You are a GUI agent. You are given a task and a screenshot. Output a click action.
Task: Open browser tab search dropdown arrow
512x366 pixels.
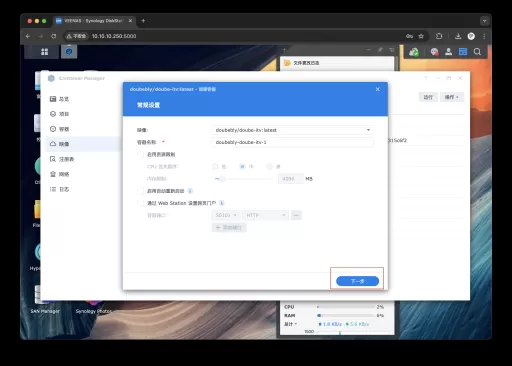click(x=484, y=21)
